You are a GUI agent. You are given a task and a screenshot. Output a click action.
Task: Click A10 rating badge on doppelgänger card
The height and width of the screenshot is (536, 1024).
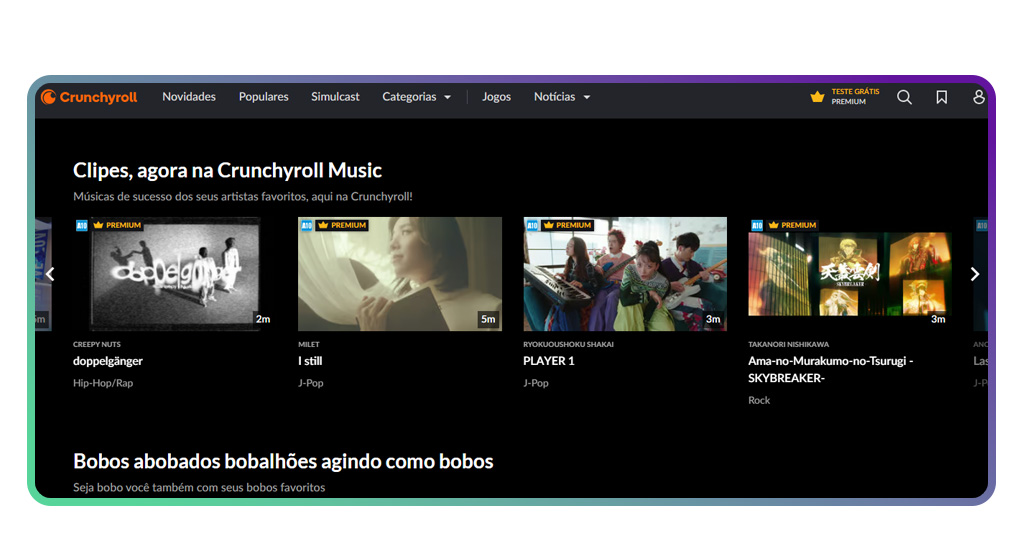coord(81,225)
